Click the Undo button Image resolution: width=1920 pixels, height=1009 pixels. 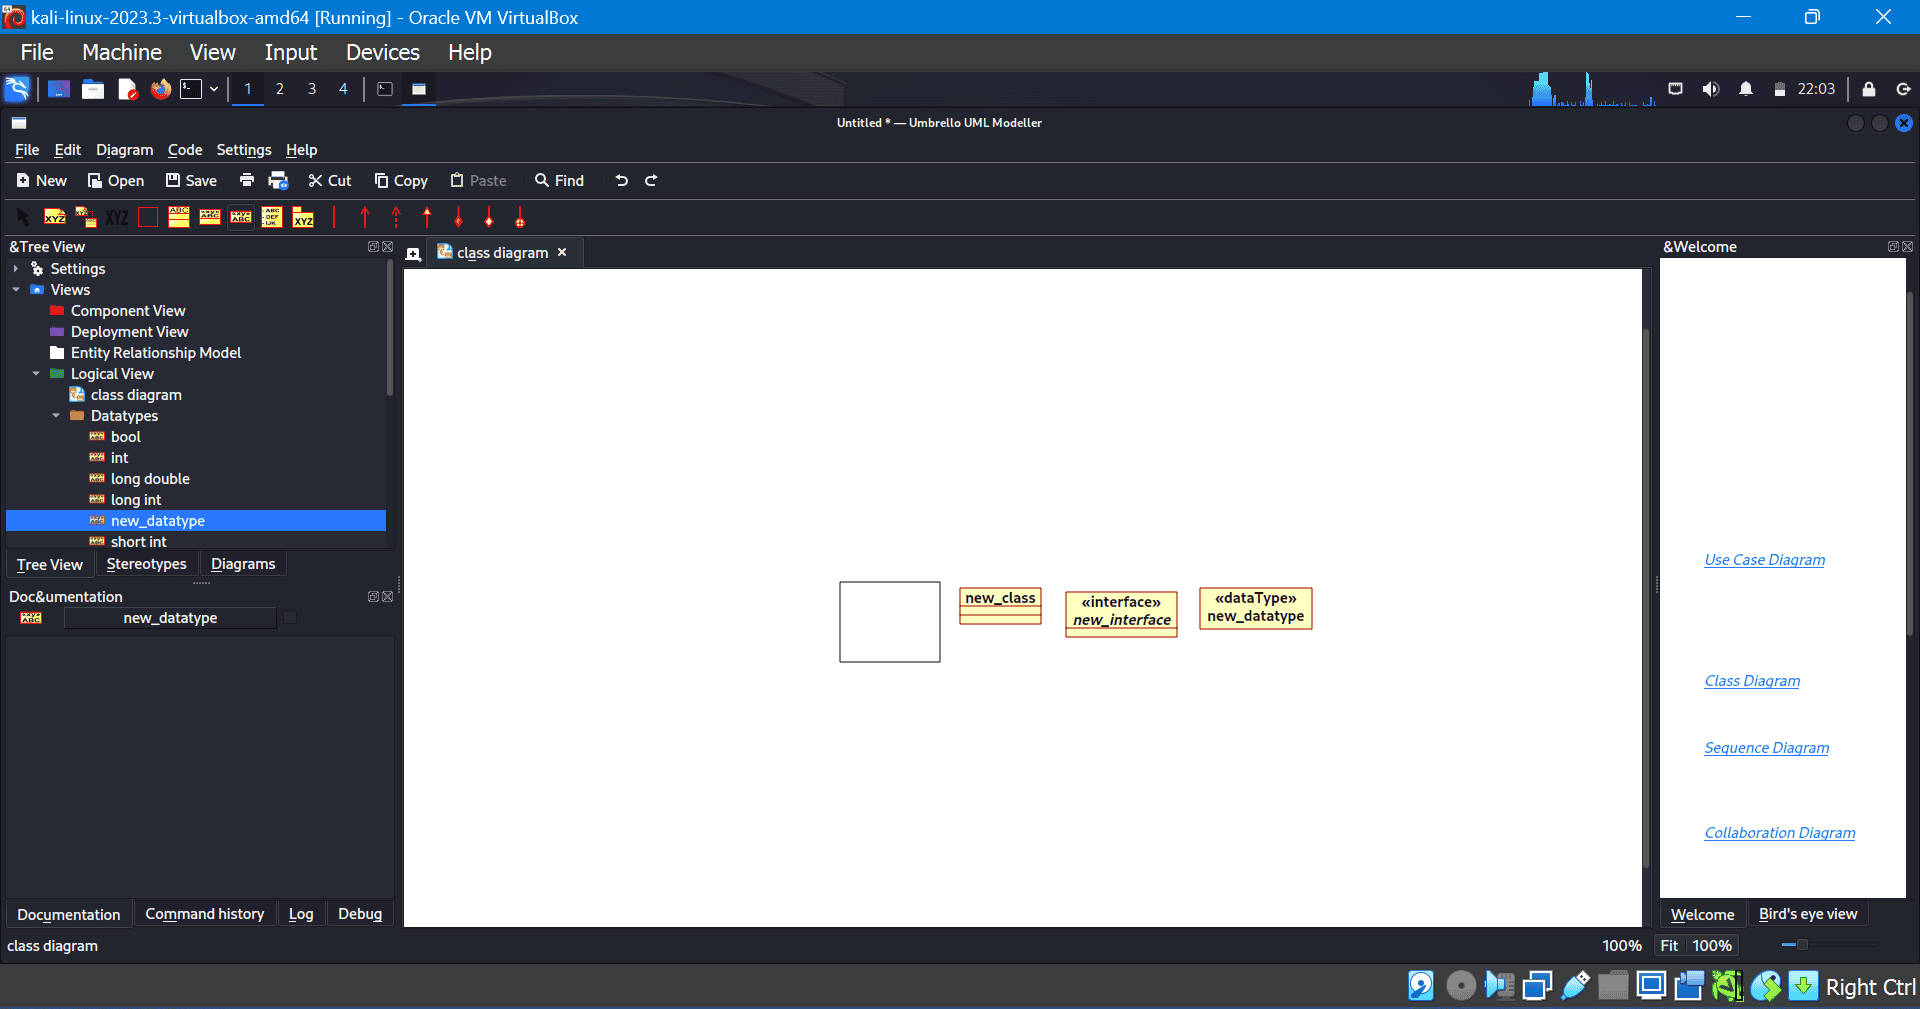coord(621,181)
